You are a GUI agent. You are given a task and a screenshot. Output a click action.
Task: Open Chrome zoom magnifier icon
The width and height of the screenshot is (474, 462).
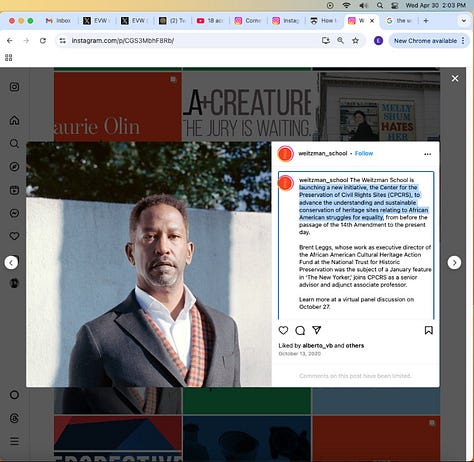[x=340, y=41]
